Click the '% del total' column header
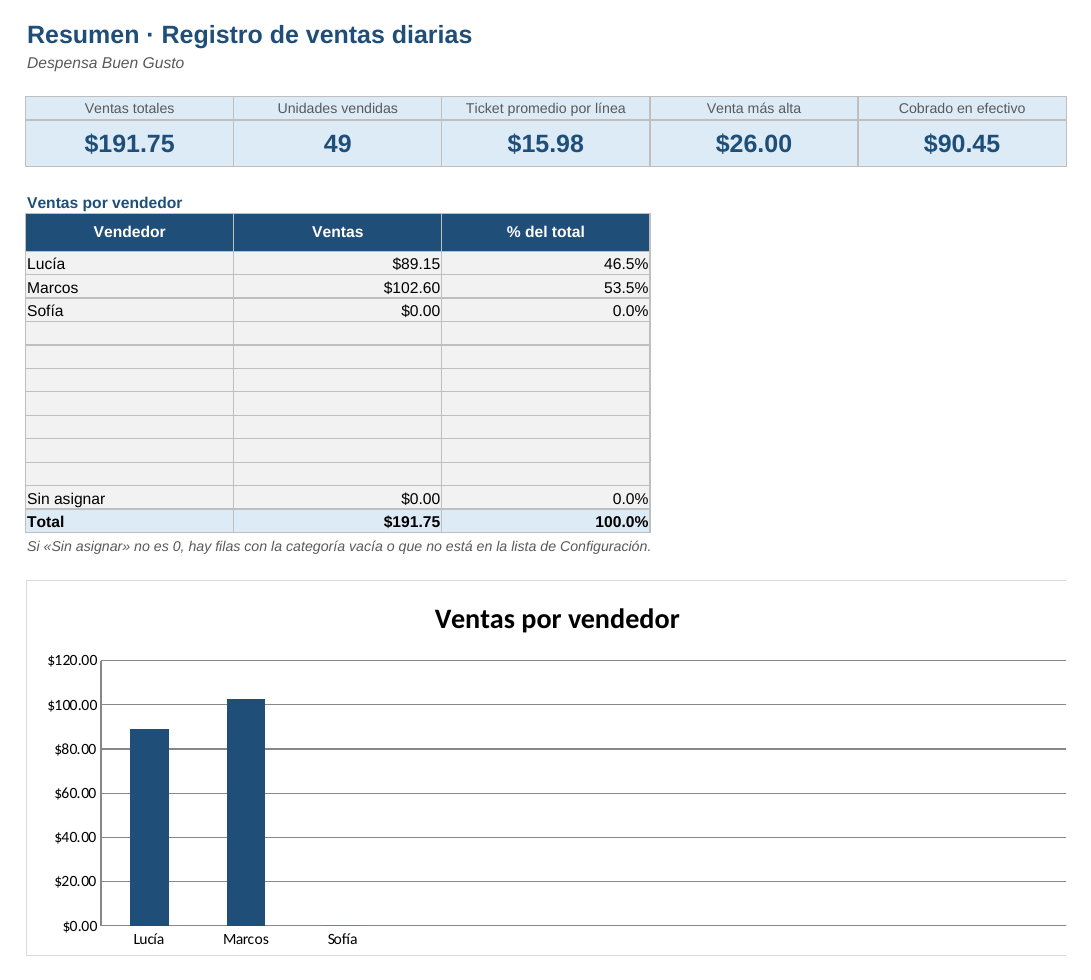Screen dimensions: 1091x980 [546, 232]
